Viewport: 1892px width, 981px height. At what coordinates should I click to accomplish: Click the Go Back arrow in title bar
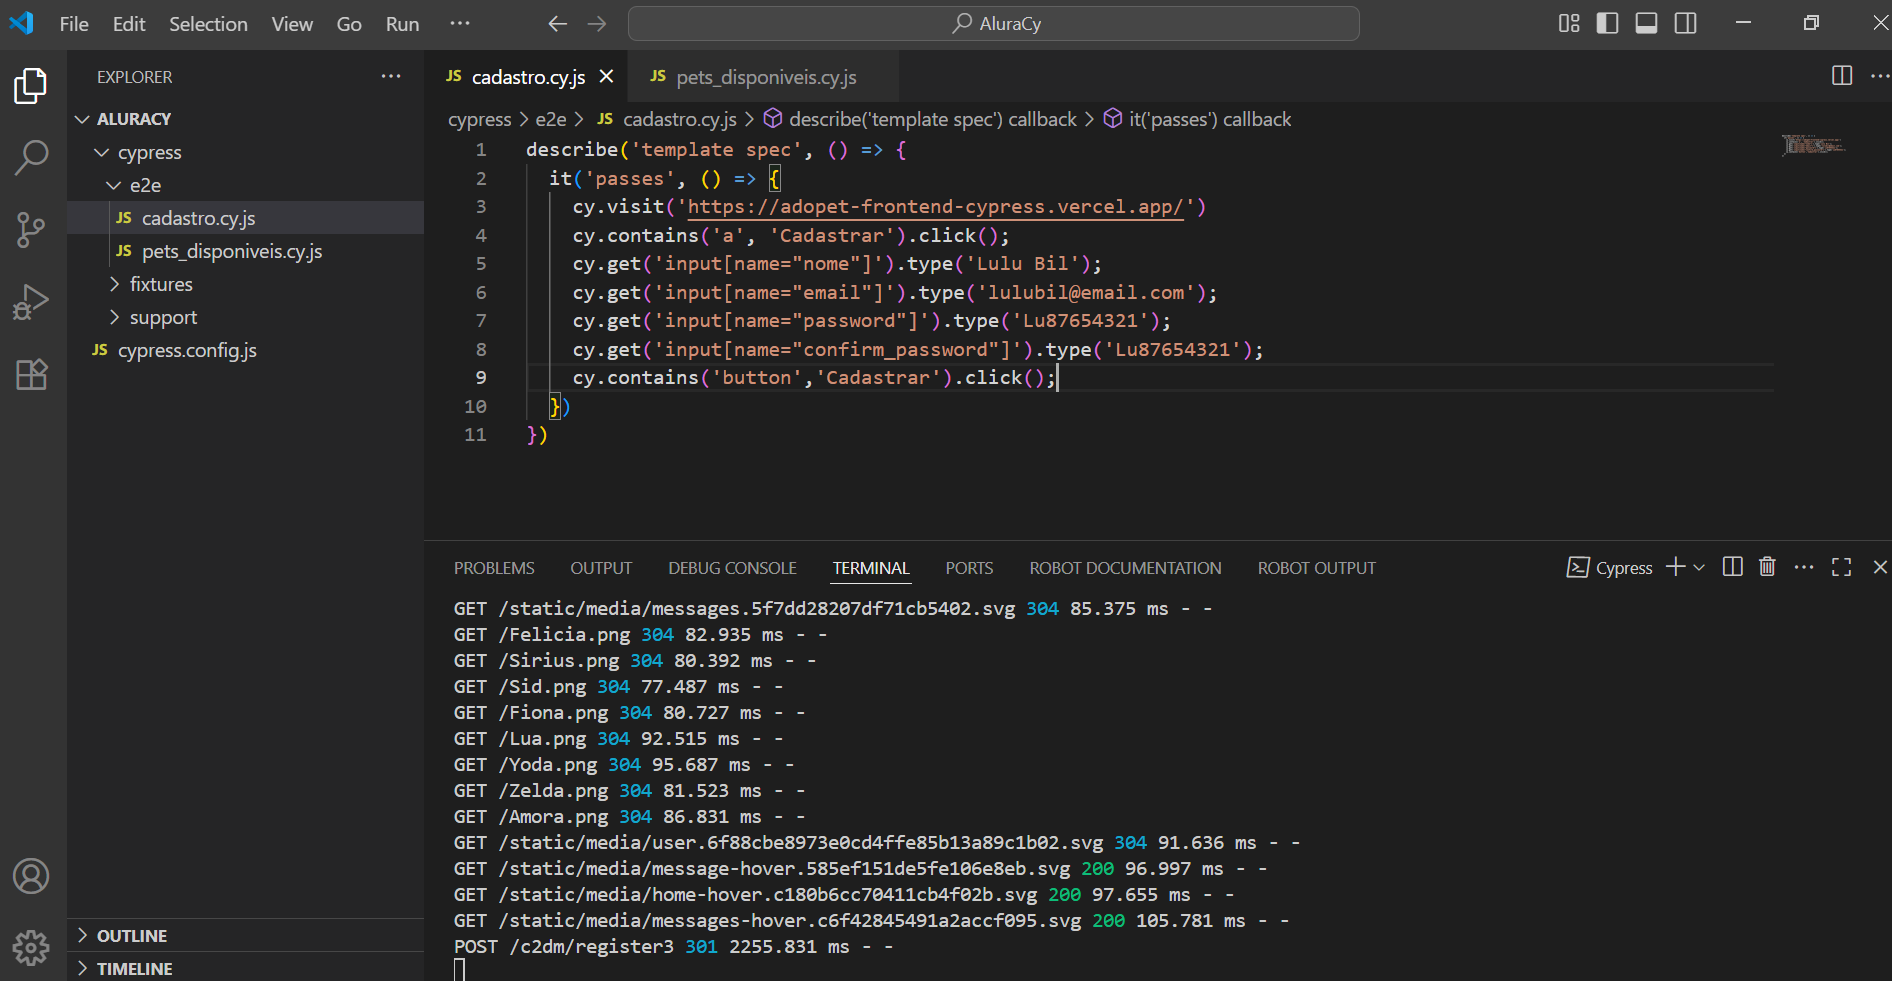558,24
